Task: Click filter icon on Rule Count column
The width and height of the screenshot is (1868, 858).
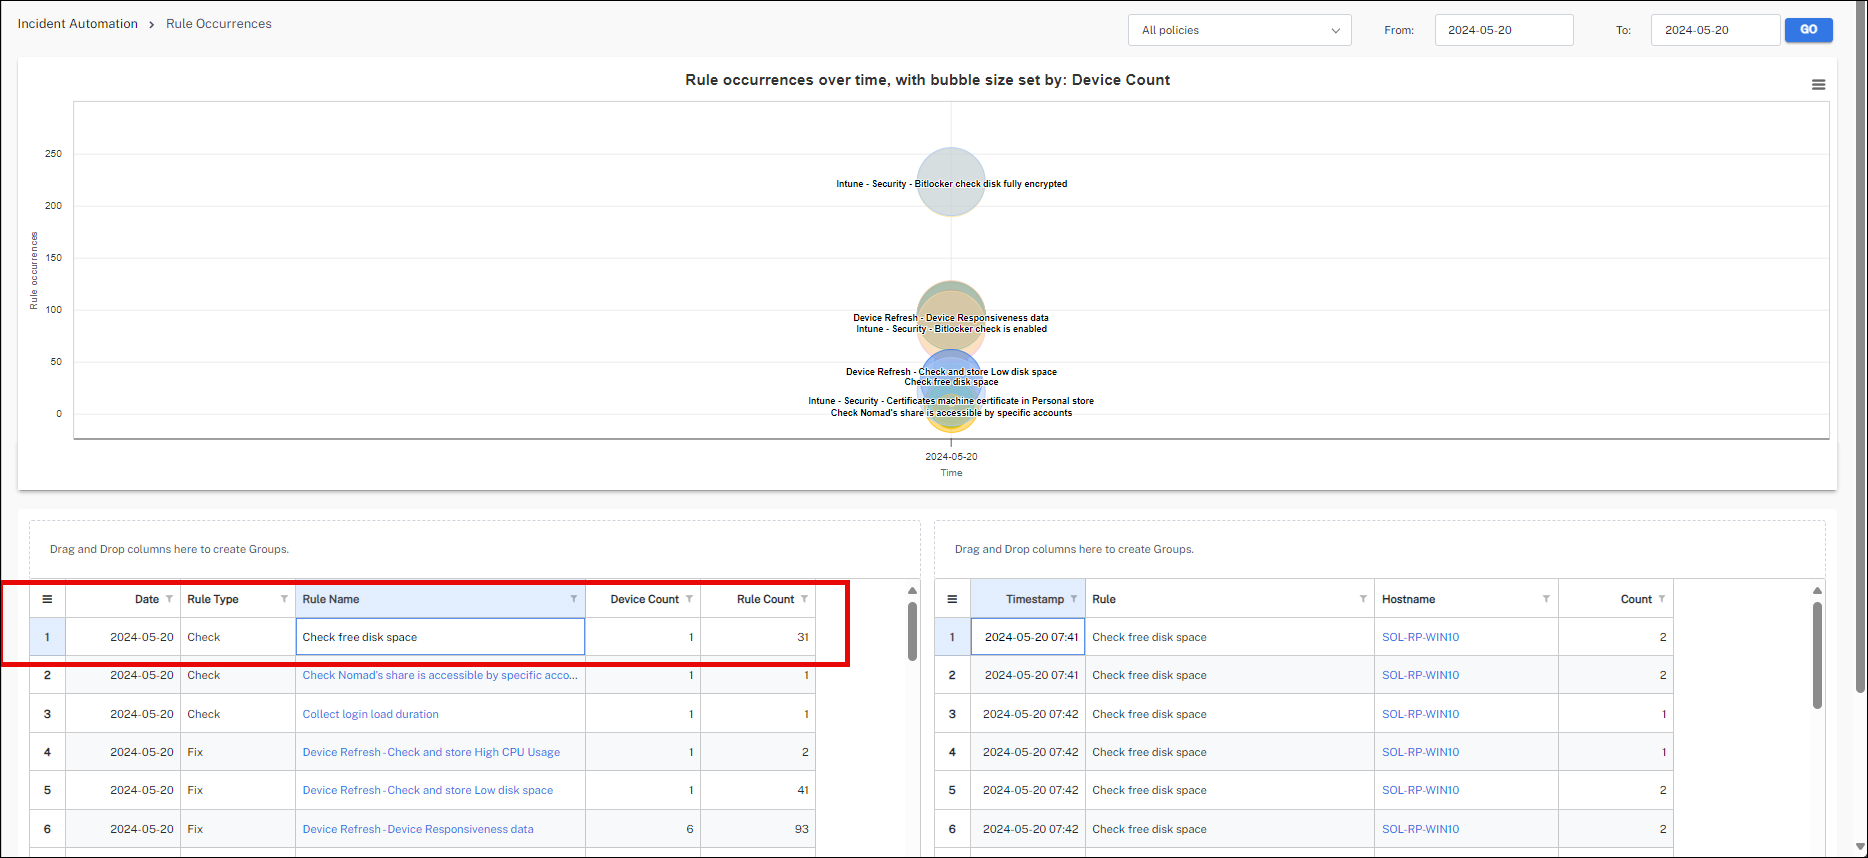Action: 804,599
